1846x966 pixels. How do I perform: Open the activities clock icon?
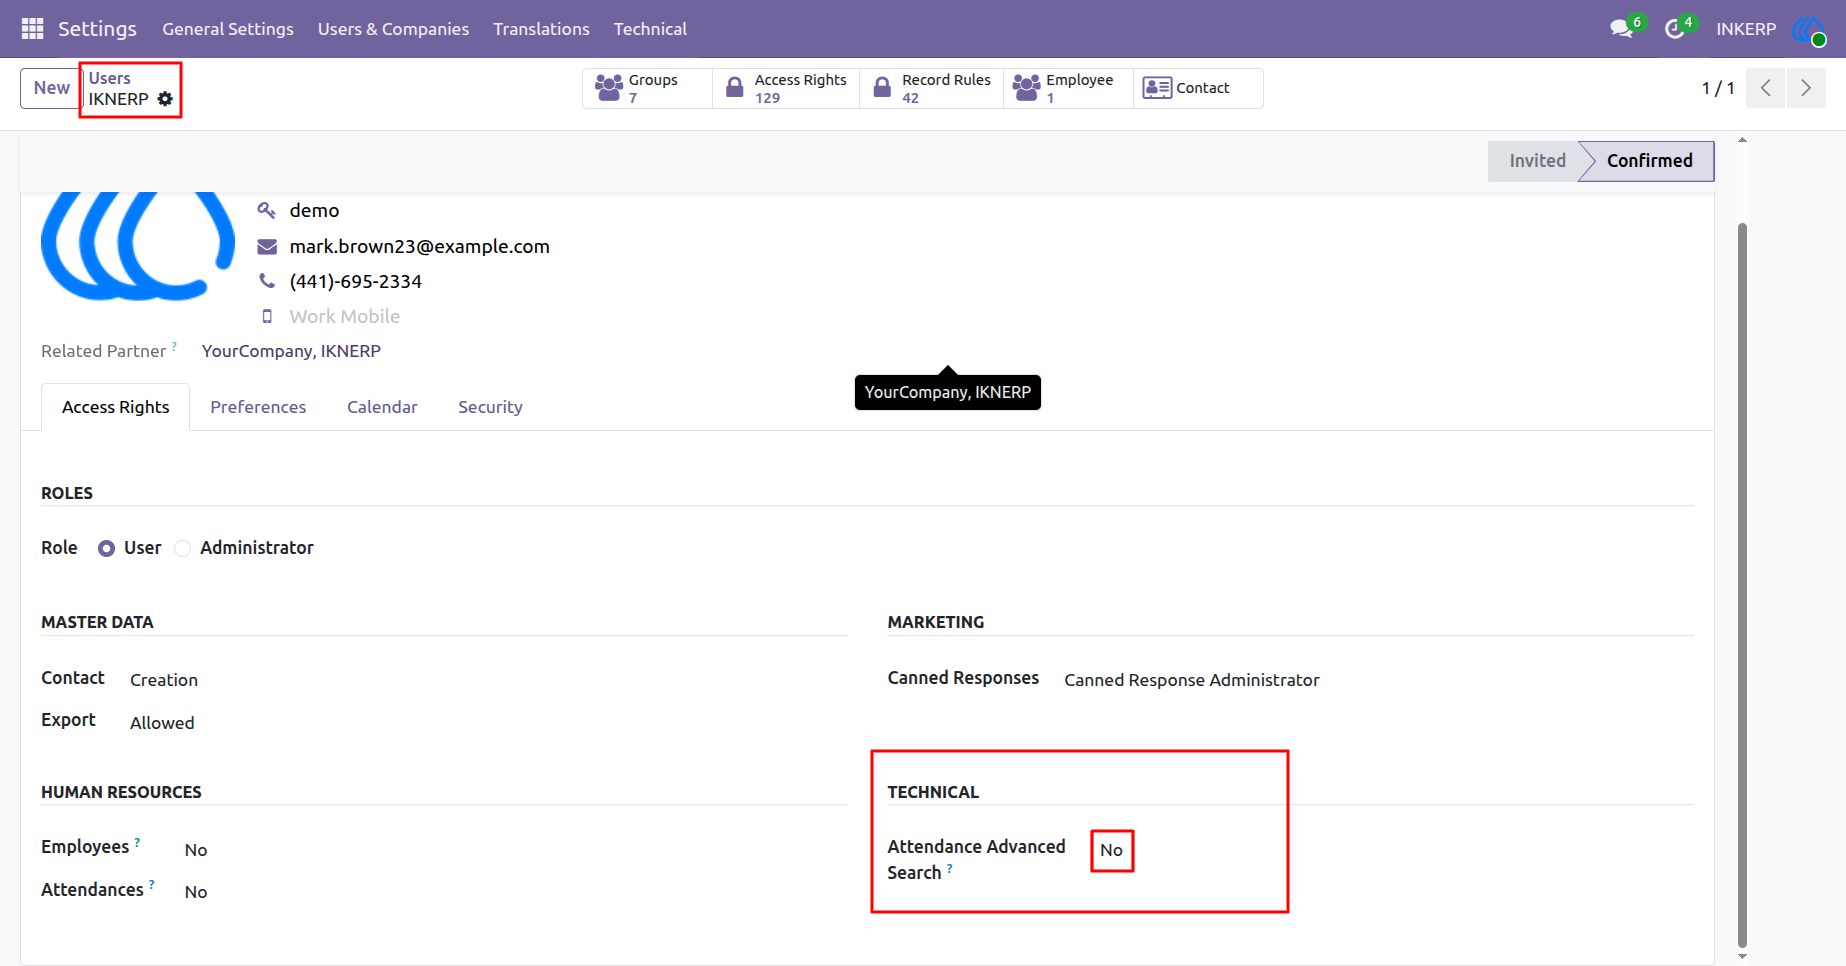tap(1674, 29)
